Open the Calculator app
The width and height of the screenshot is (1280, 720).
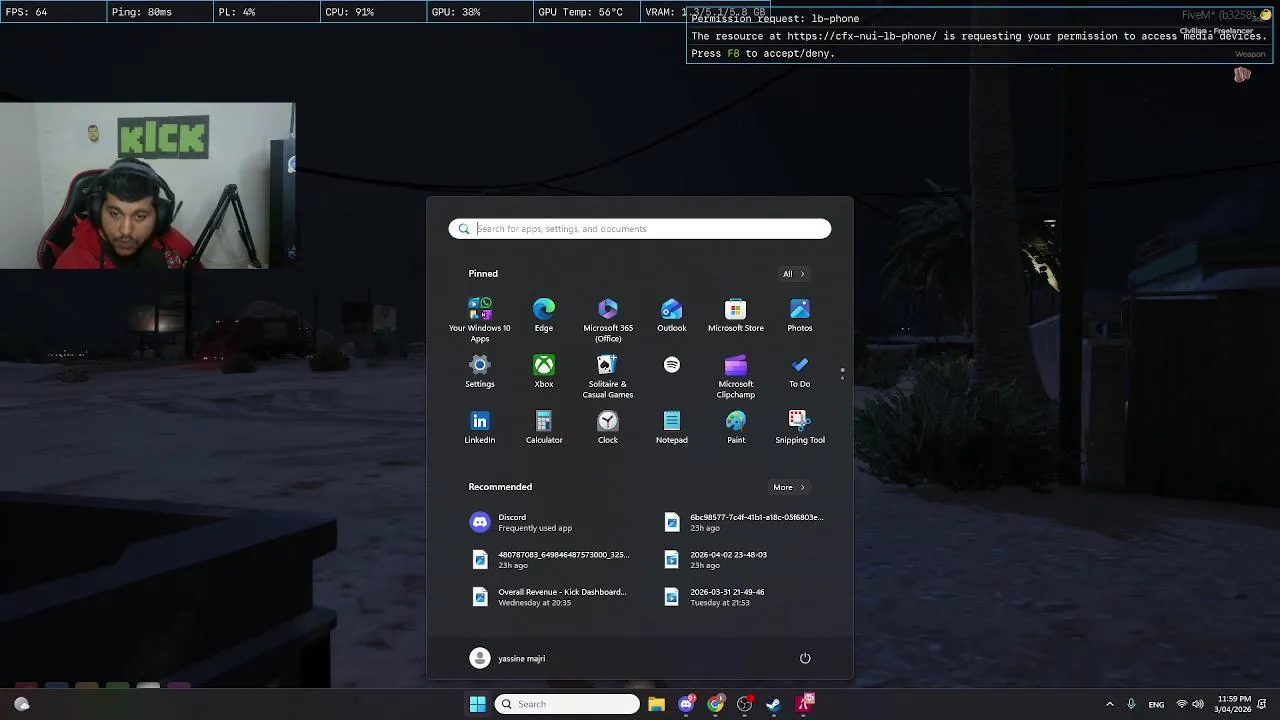pyautogui.click(x=544, y=427)
